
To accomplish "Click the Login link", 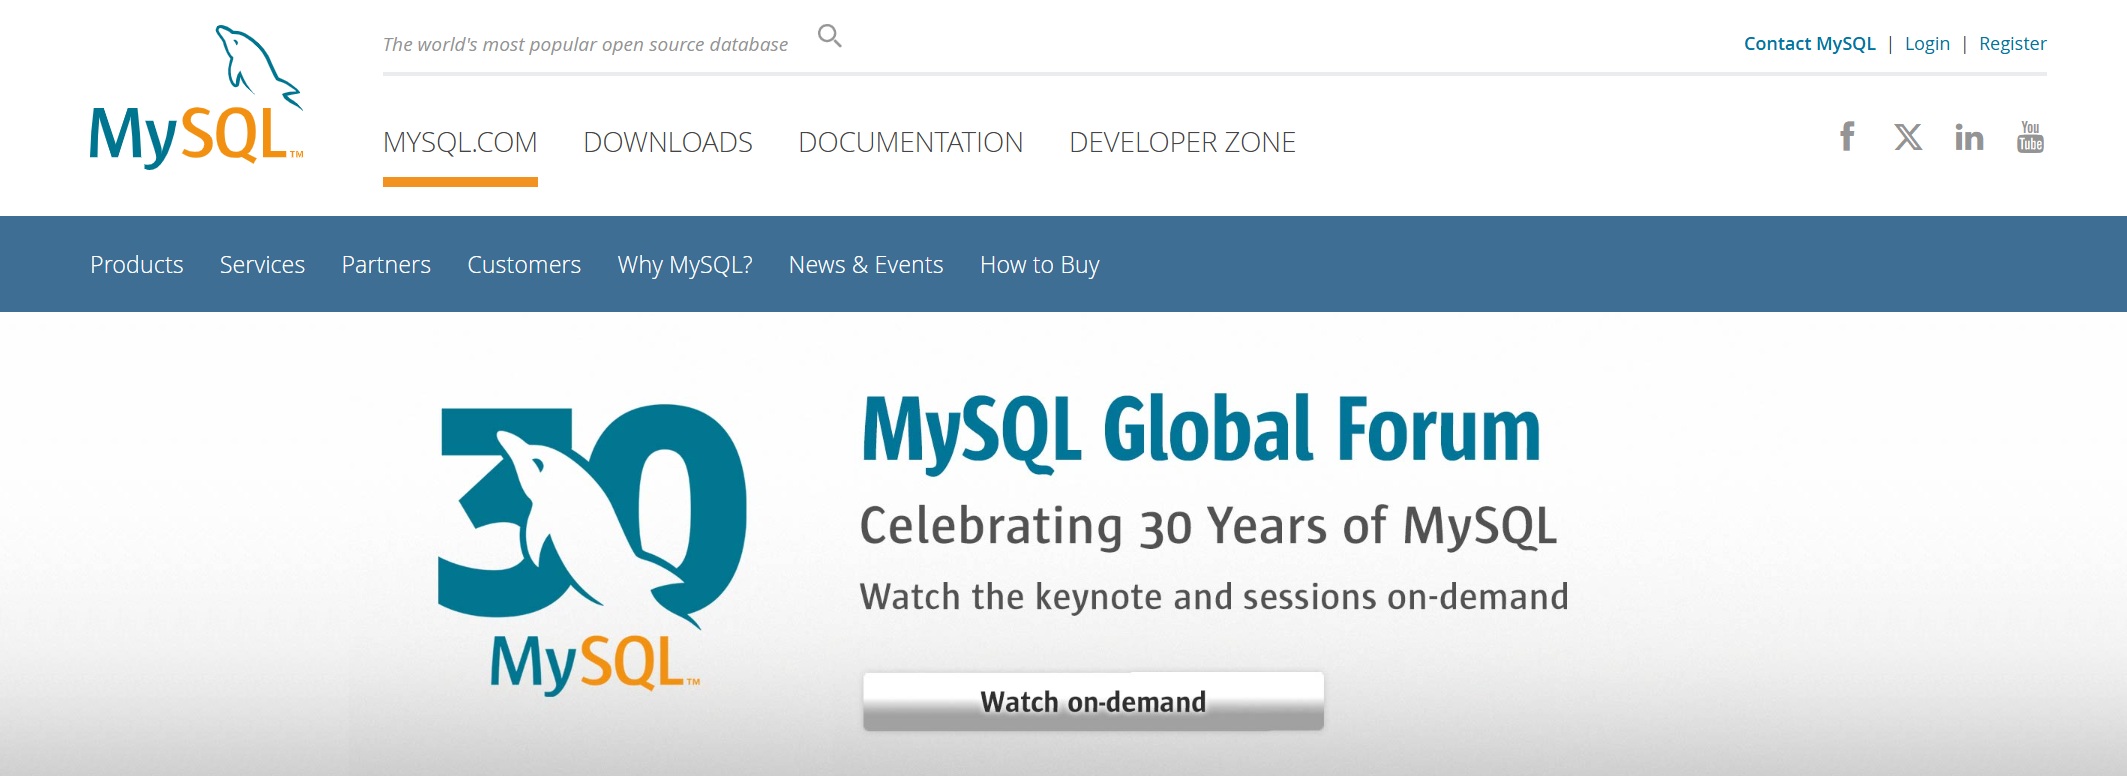I will coord(1927,44).
